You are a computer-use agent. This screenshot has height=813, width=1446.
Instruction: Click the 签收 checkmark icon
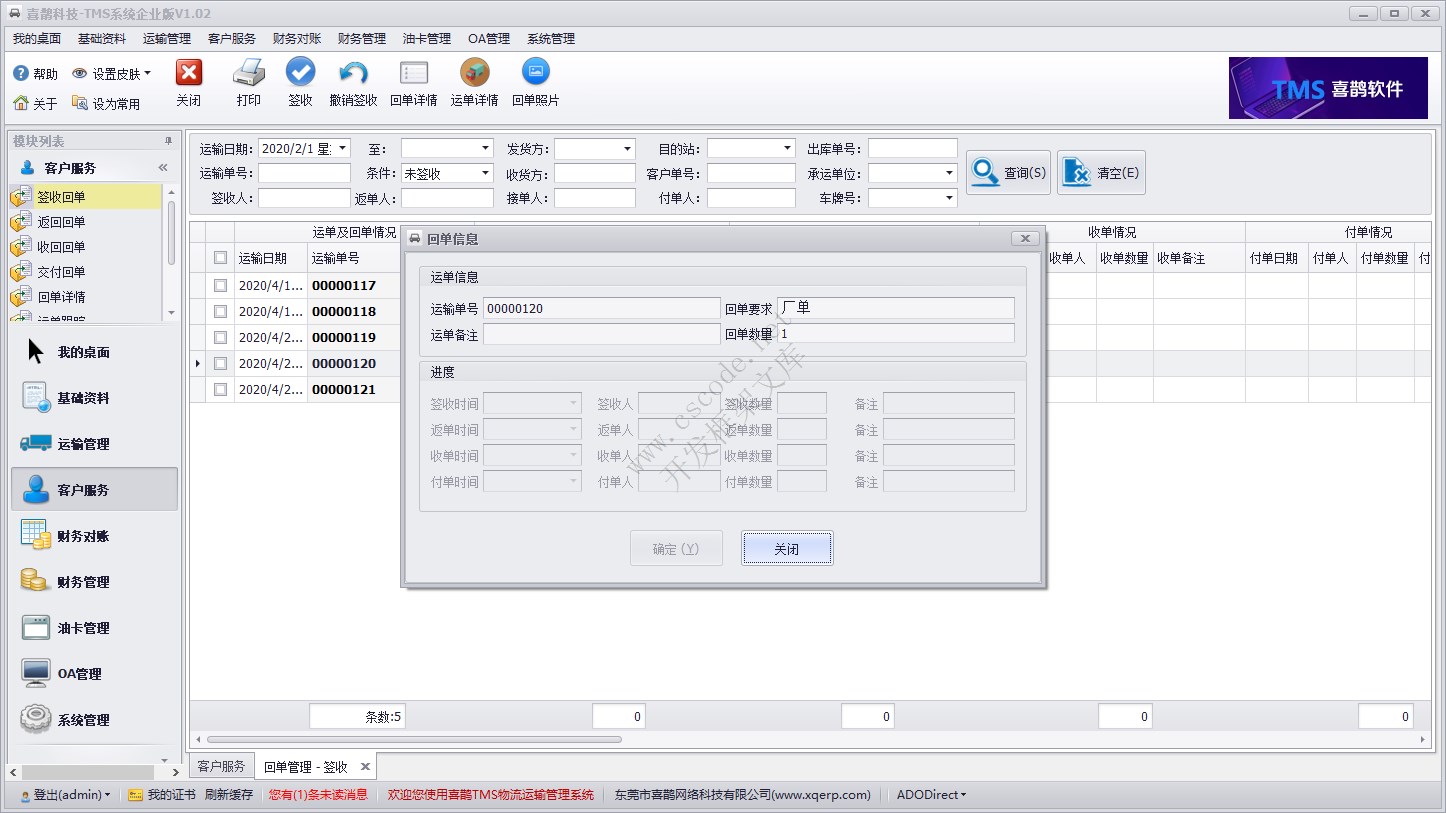tap(300, 73)
